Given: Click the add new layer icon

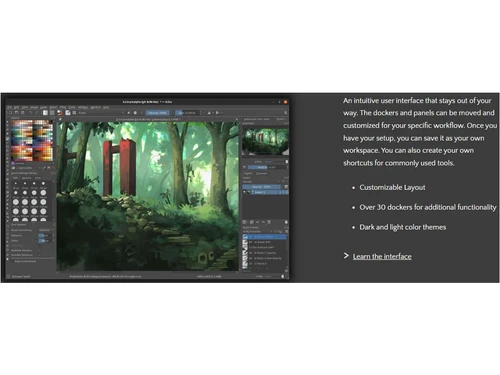Looking at the screenshot, I should click(x=244, y=222).
